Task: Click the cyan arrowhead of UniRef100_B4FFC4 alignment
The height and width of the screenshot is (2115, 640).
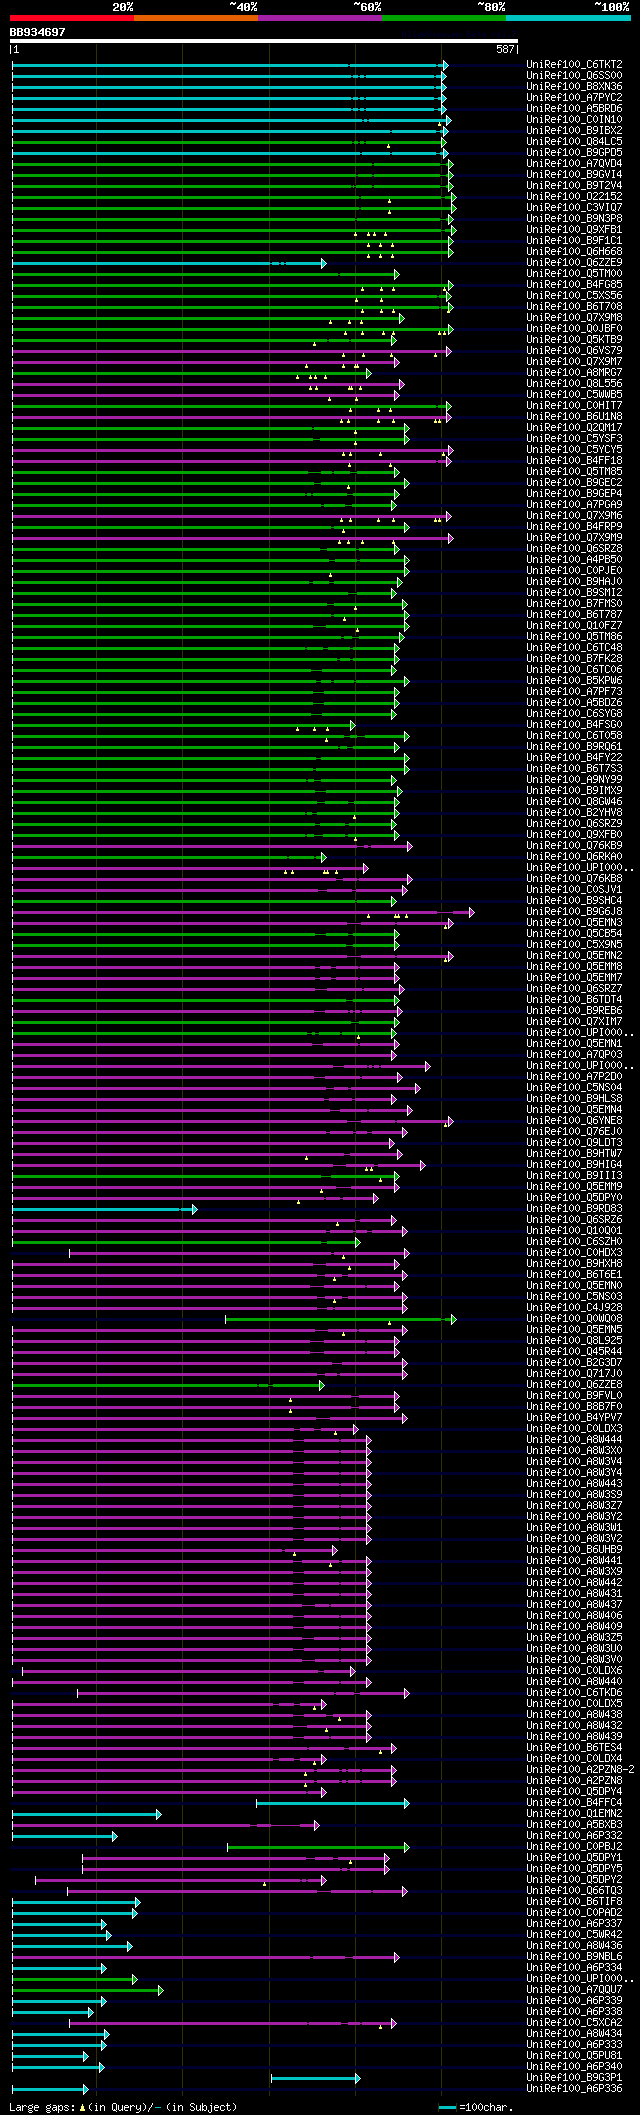Action: [406, 1803]
